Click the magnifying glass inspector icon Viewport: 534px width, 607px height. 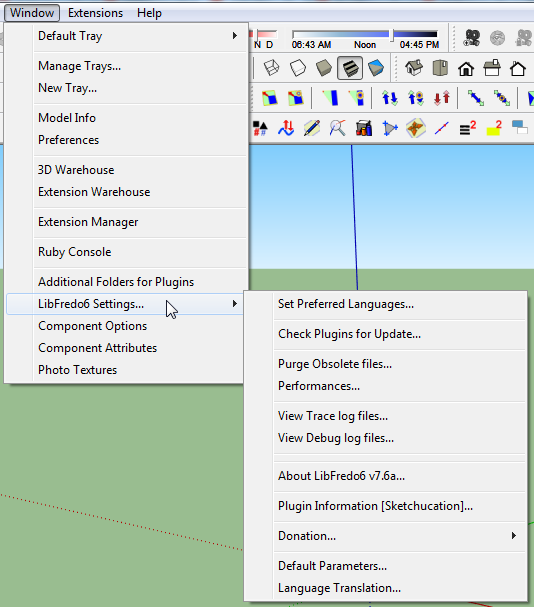click(x=338, y=128)
